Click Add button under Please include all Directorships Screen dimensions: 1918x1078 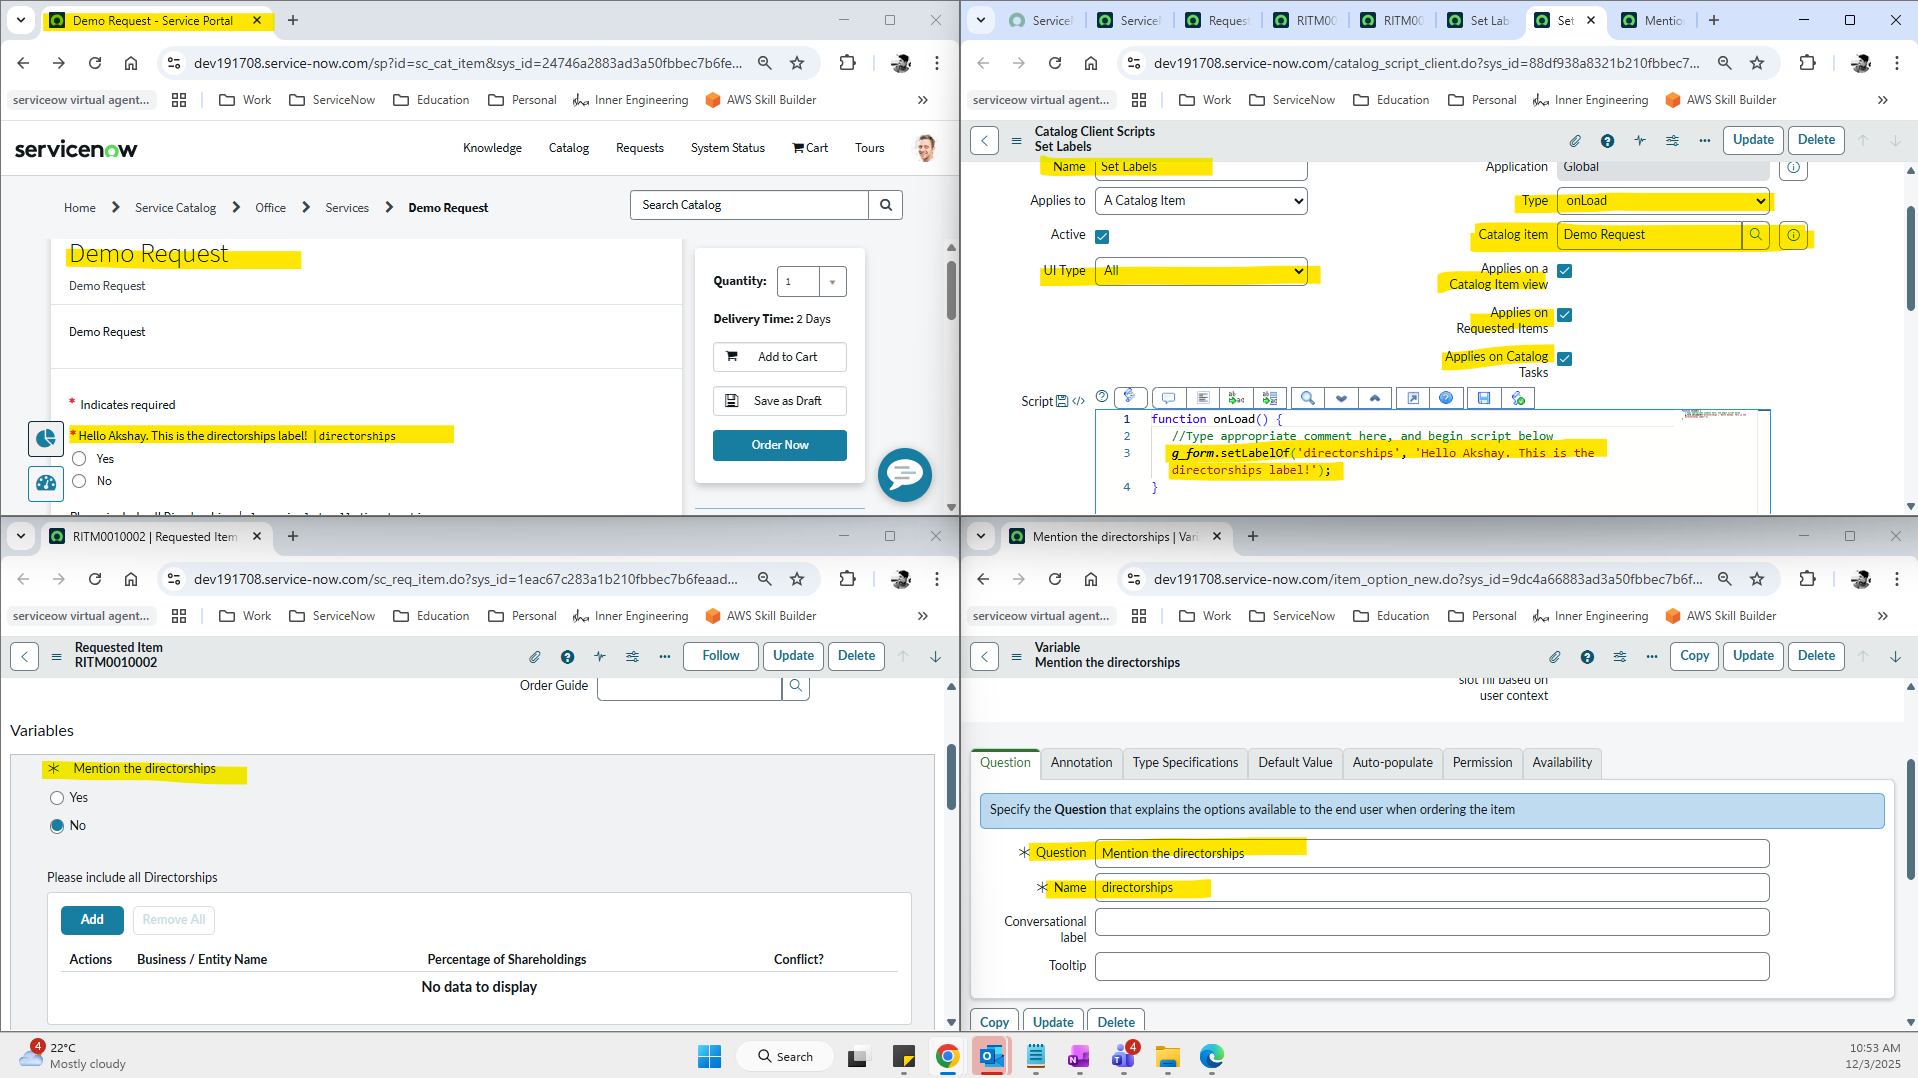click(x=92, y=920)
